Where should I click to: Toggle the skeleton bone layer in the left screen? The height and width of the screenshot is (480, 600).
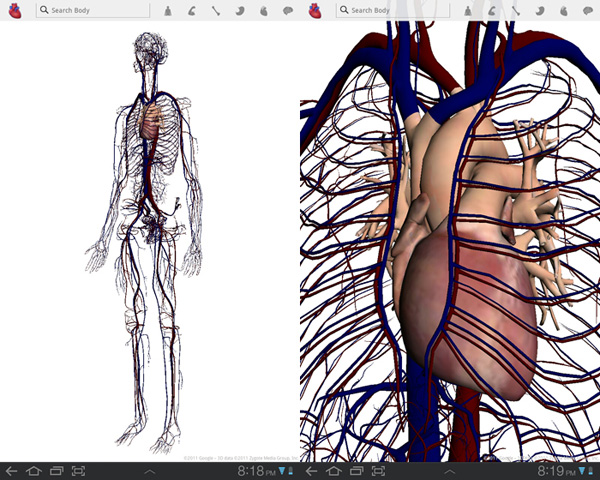coord(216,11)
